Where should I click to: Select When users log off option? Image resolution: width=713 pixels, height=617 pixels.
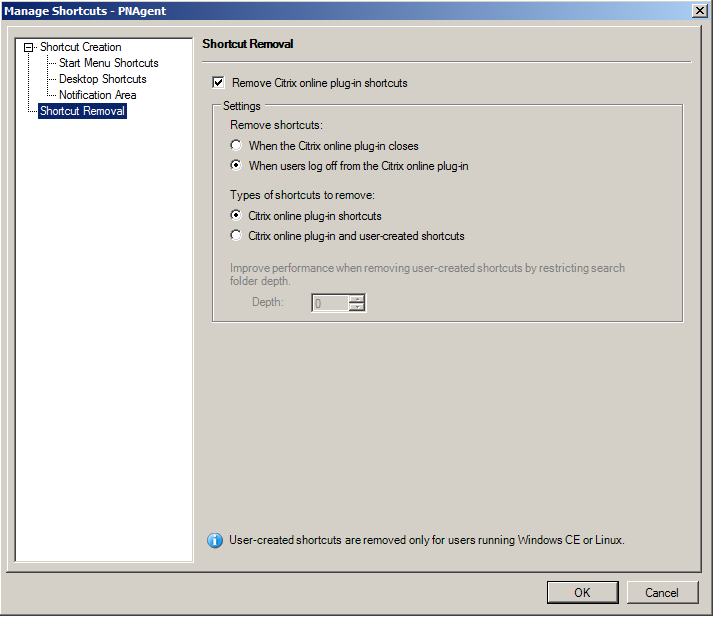[x=236, y=166]
